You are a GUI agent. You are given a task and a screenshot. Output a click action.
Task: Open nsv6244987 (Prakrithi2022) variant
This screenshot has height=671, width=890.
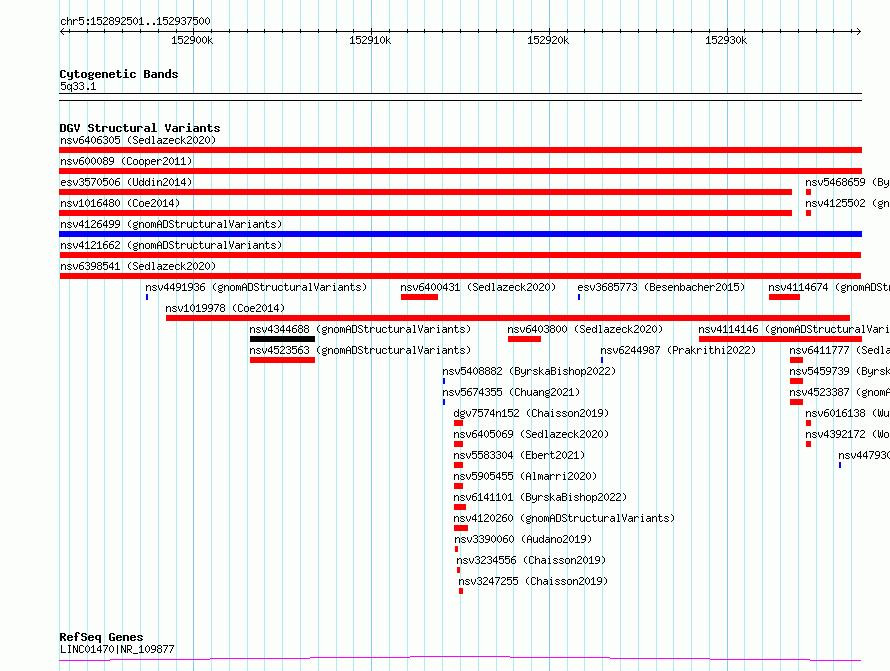tap(678, 350)
